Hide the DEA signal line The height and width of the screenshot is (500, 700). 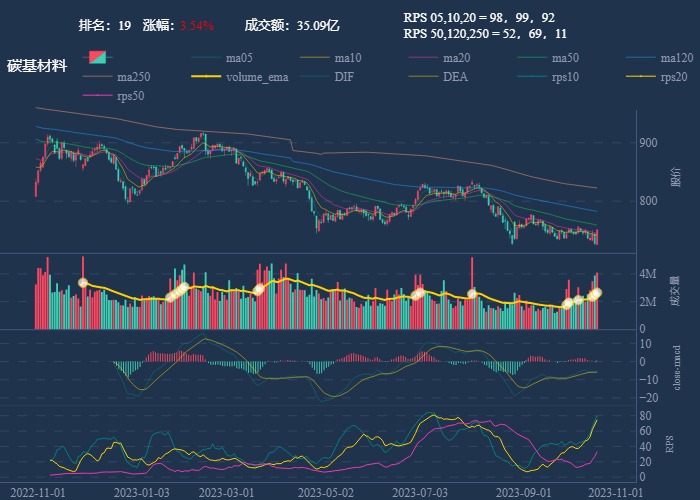[455, 77]
